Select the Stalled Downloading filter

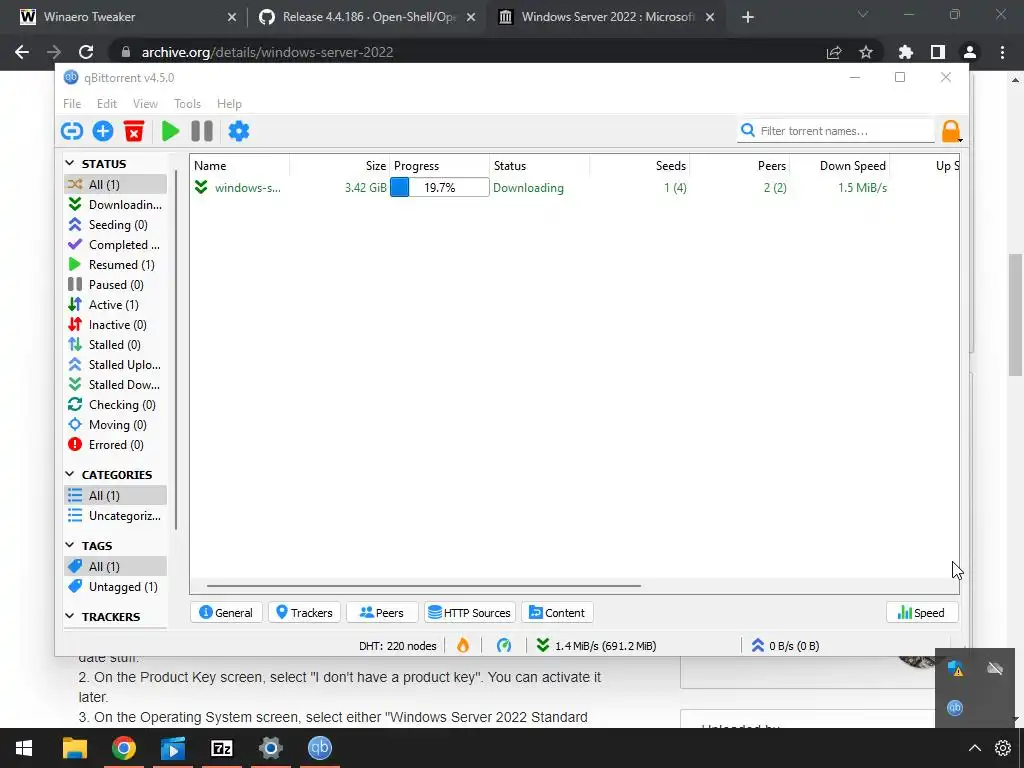116,385
